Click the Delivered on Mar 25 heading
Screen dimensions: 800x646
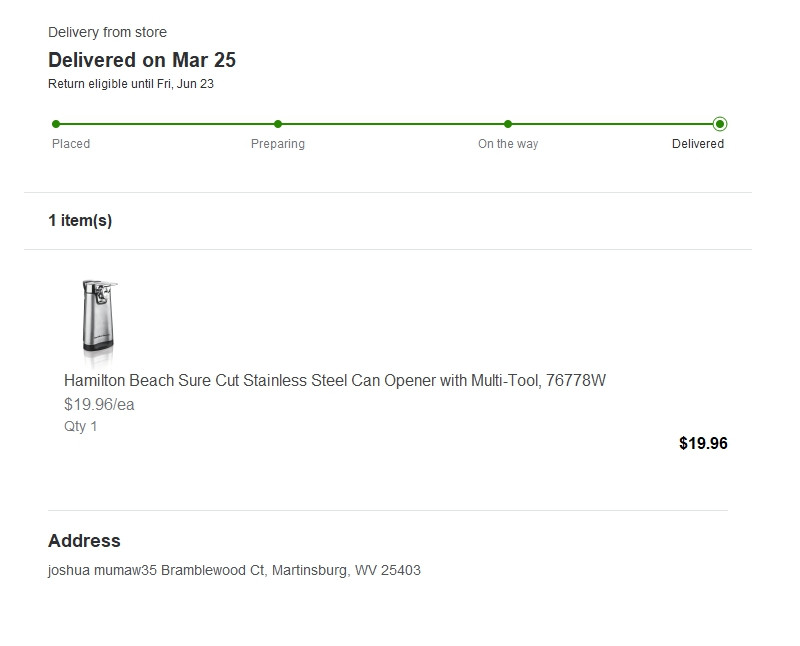coord(142,60)
